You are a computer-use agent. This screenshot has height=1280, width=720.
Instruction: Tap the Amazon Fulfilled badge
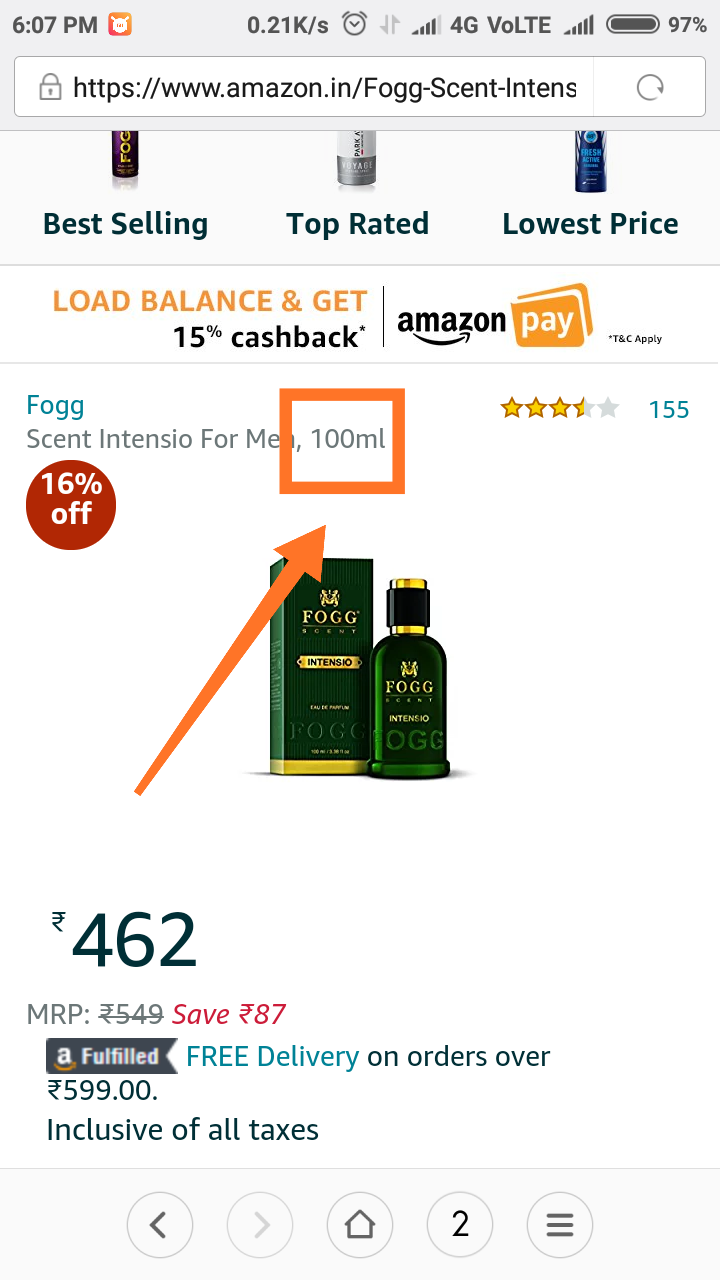pos(110,1056)
